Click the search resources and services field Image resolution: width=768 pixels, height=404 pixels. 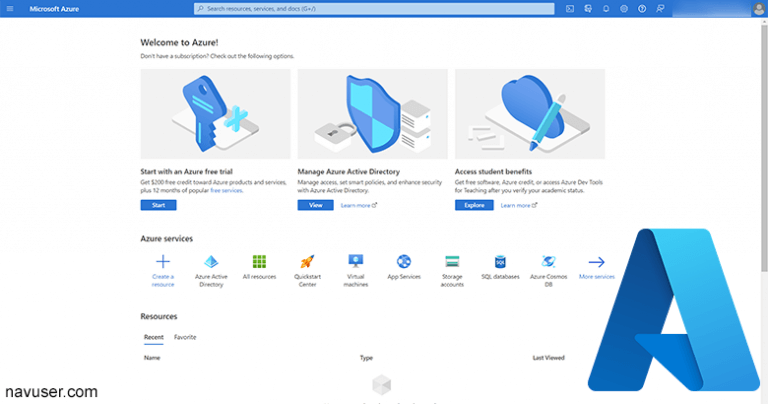[x=374, y=9]
